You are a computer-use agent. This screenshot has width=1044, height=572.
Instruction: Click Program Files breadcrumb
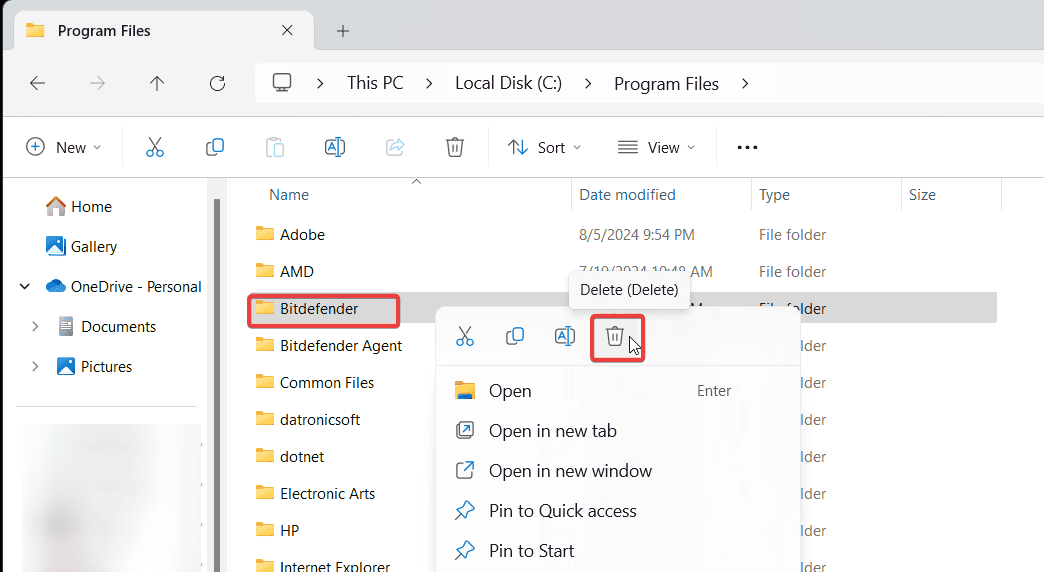(x=666, y=84)
